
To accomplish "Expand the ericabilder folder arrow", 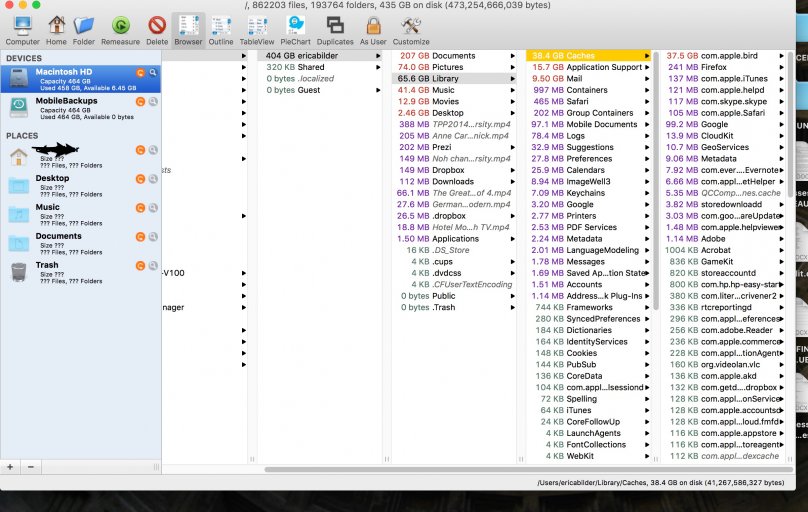I will click(x=378, y=56).
